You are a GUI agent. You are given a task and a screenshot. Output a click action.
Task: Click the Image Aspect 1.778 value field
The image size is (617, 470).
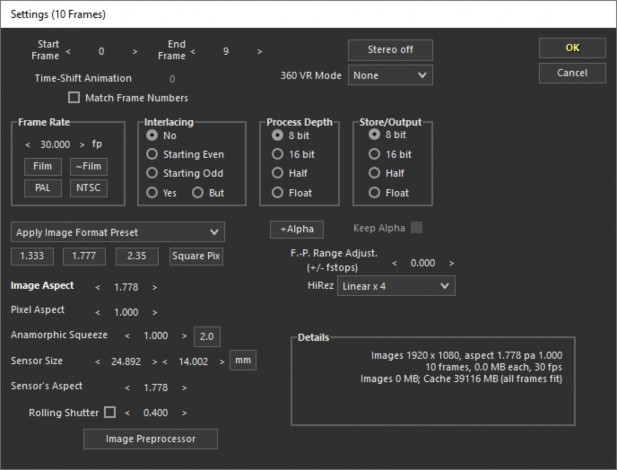pyautogui.click(x=126, y=287)
